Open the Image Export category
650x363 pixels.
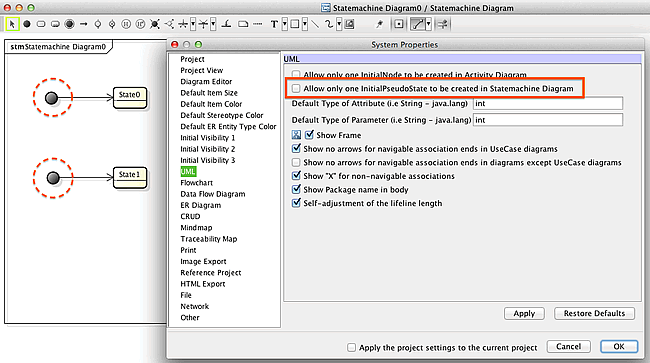(x=203, y=261)
